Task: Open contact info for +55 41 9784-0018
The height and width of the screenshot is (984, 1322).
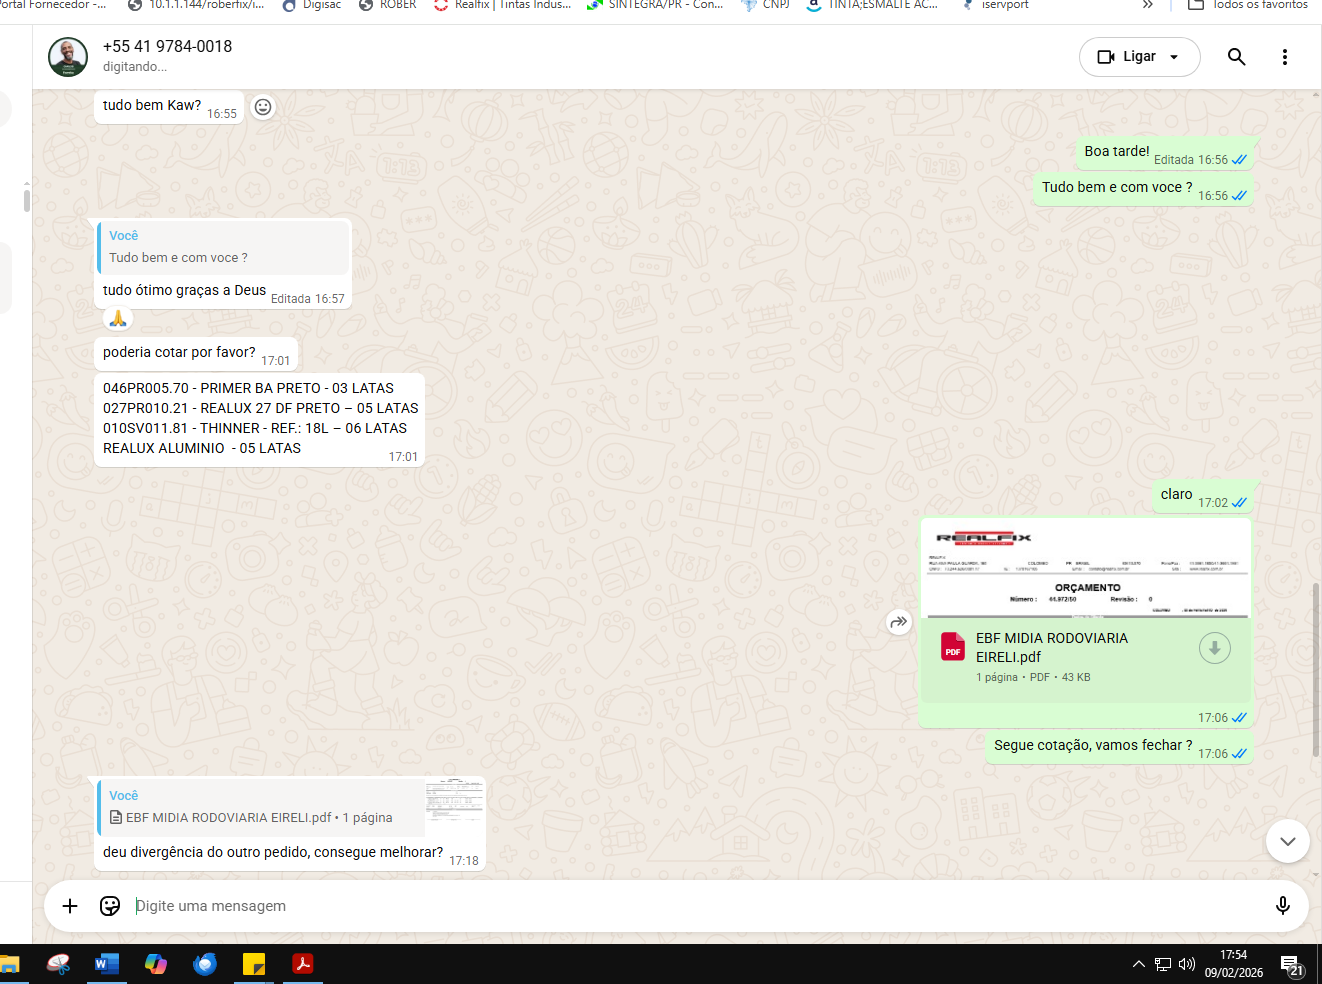Action: pyautogui.click(x=167, y=47)
